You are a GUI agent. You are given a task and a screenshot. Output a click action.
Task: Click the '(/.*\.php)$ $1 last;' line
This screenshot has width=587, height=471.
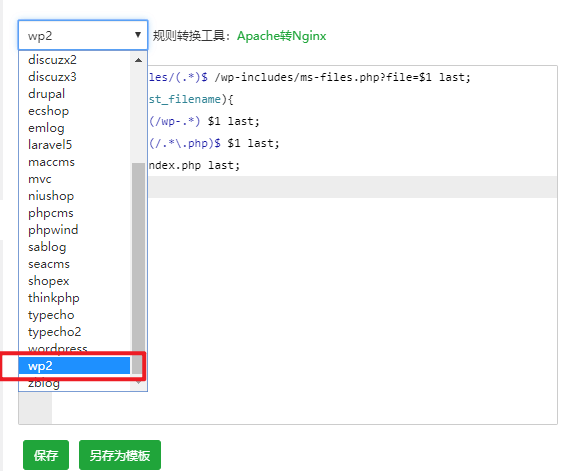214,143
